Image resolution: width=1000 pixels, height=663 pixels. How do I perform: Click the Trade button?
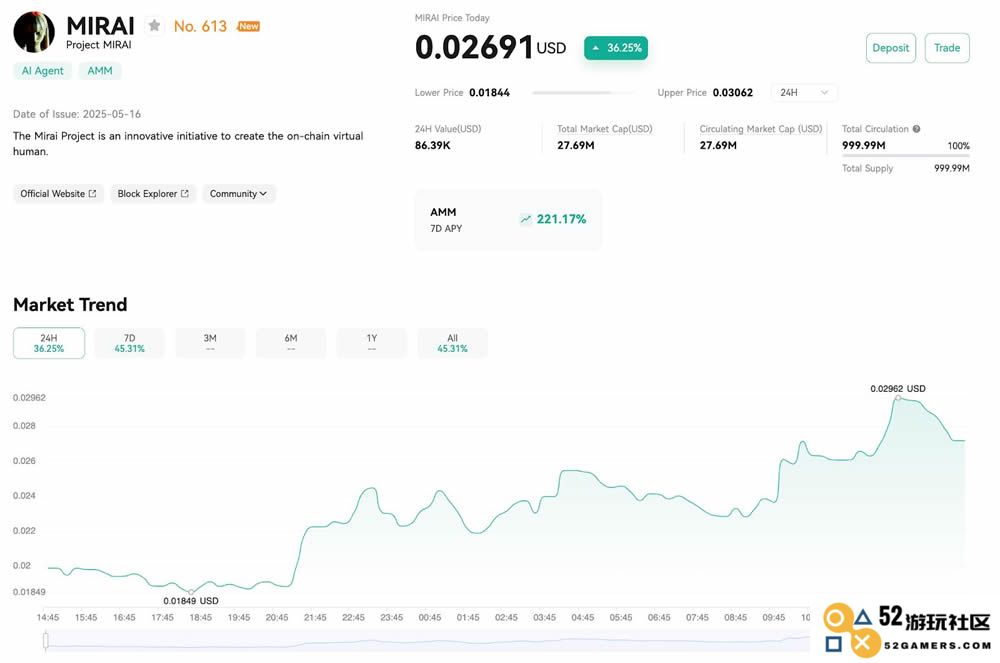pyautogui.click(x=947, y=48)
